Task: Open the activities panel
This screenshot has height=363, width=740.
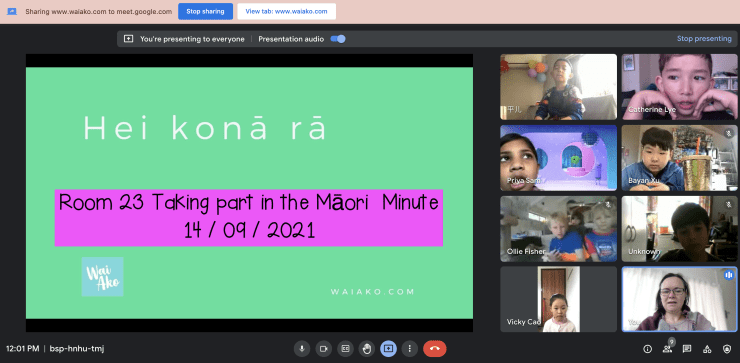Action: tap(707, 349)
